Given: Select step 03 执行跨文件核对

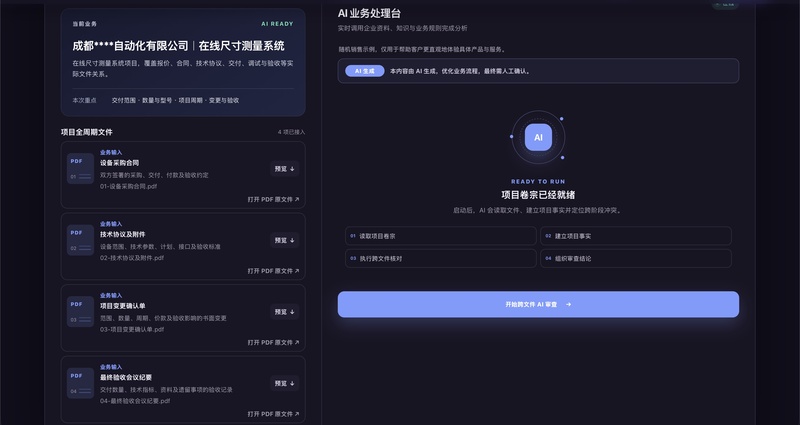Looking at the screenshot, I should coord(441,259).
